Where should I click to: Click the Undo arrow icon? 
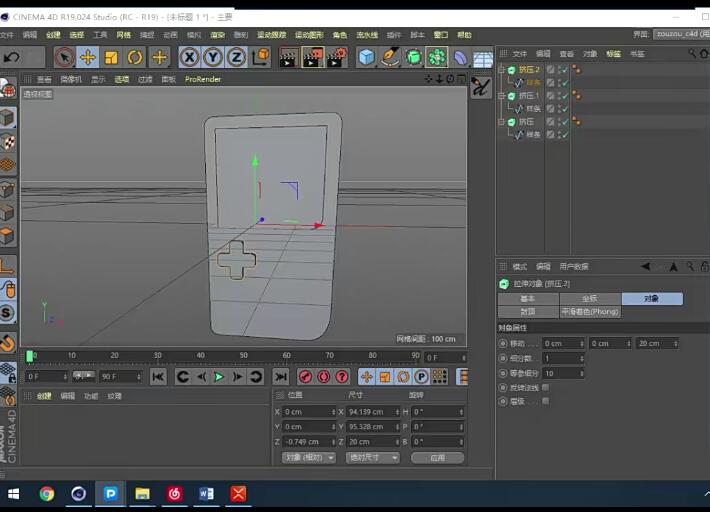12,57
